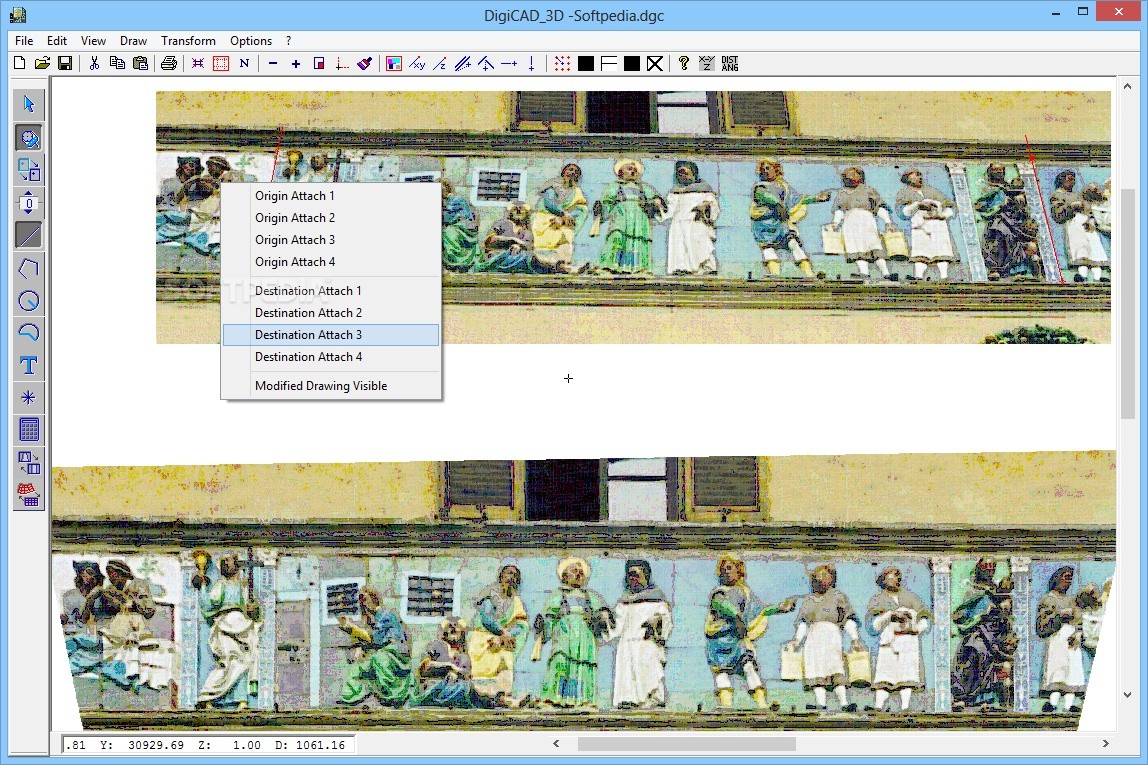
Task: Click the zero value stepper tool
Action: 29,203
